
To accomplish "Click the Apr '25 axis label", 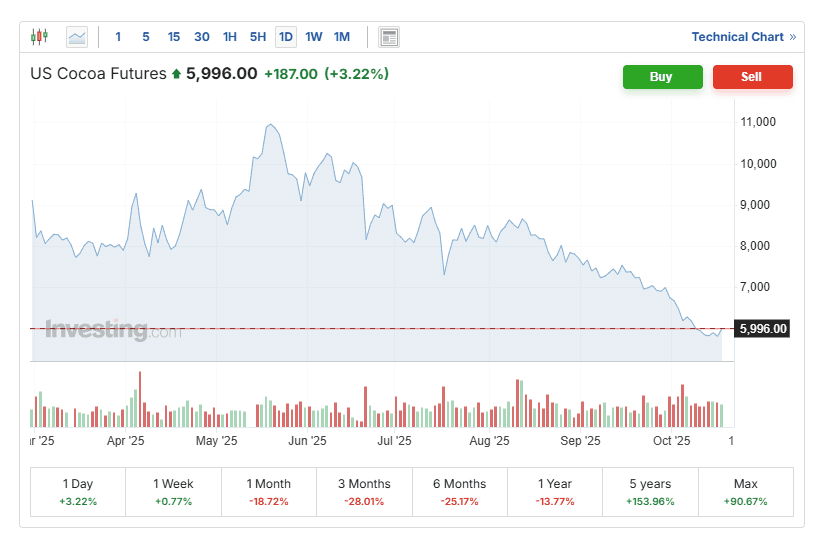I will coord(125,441).
